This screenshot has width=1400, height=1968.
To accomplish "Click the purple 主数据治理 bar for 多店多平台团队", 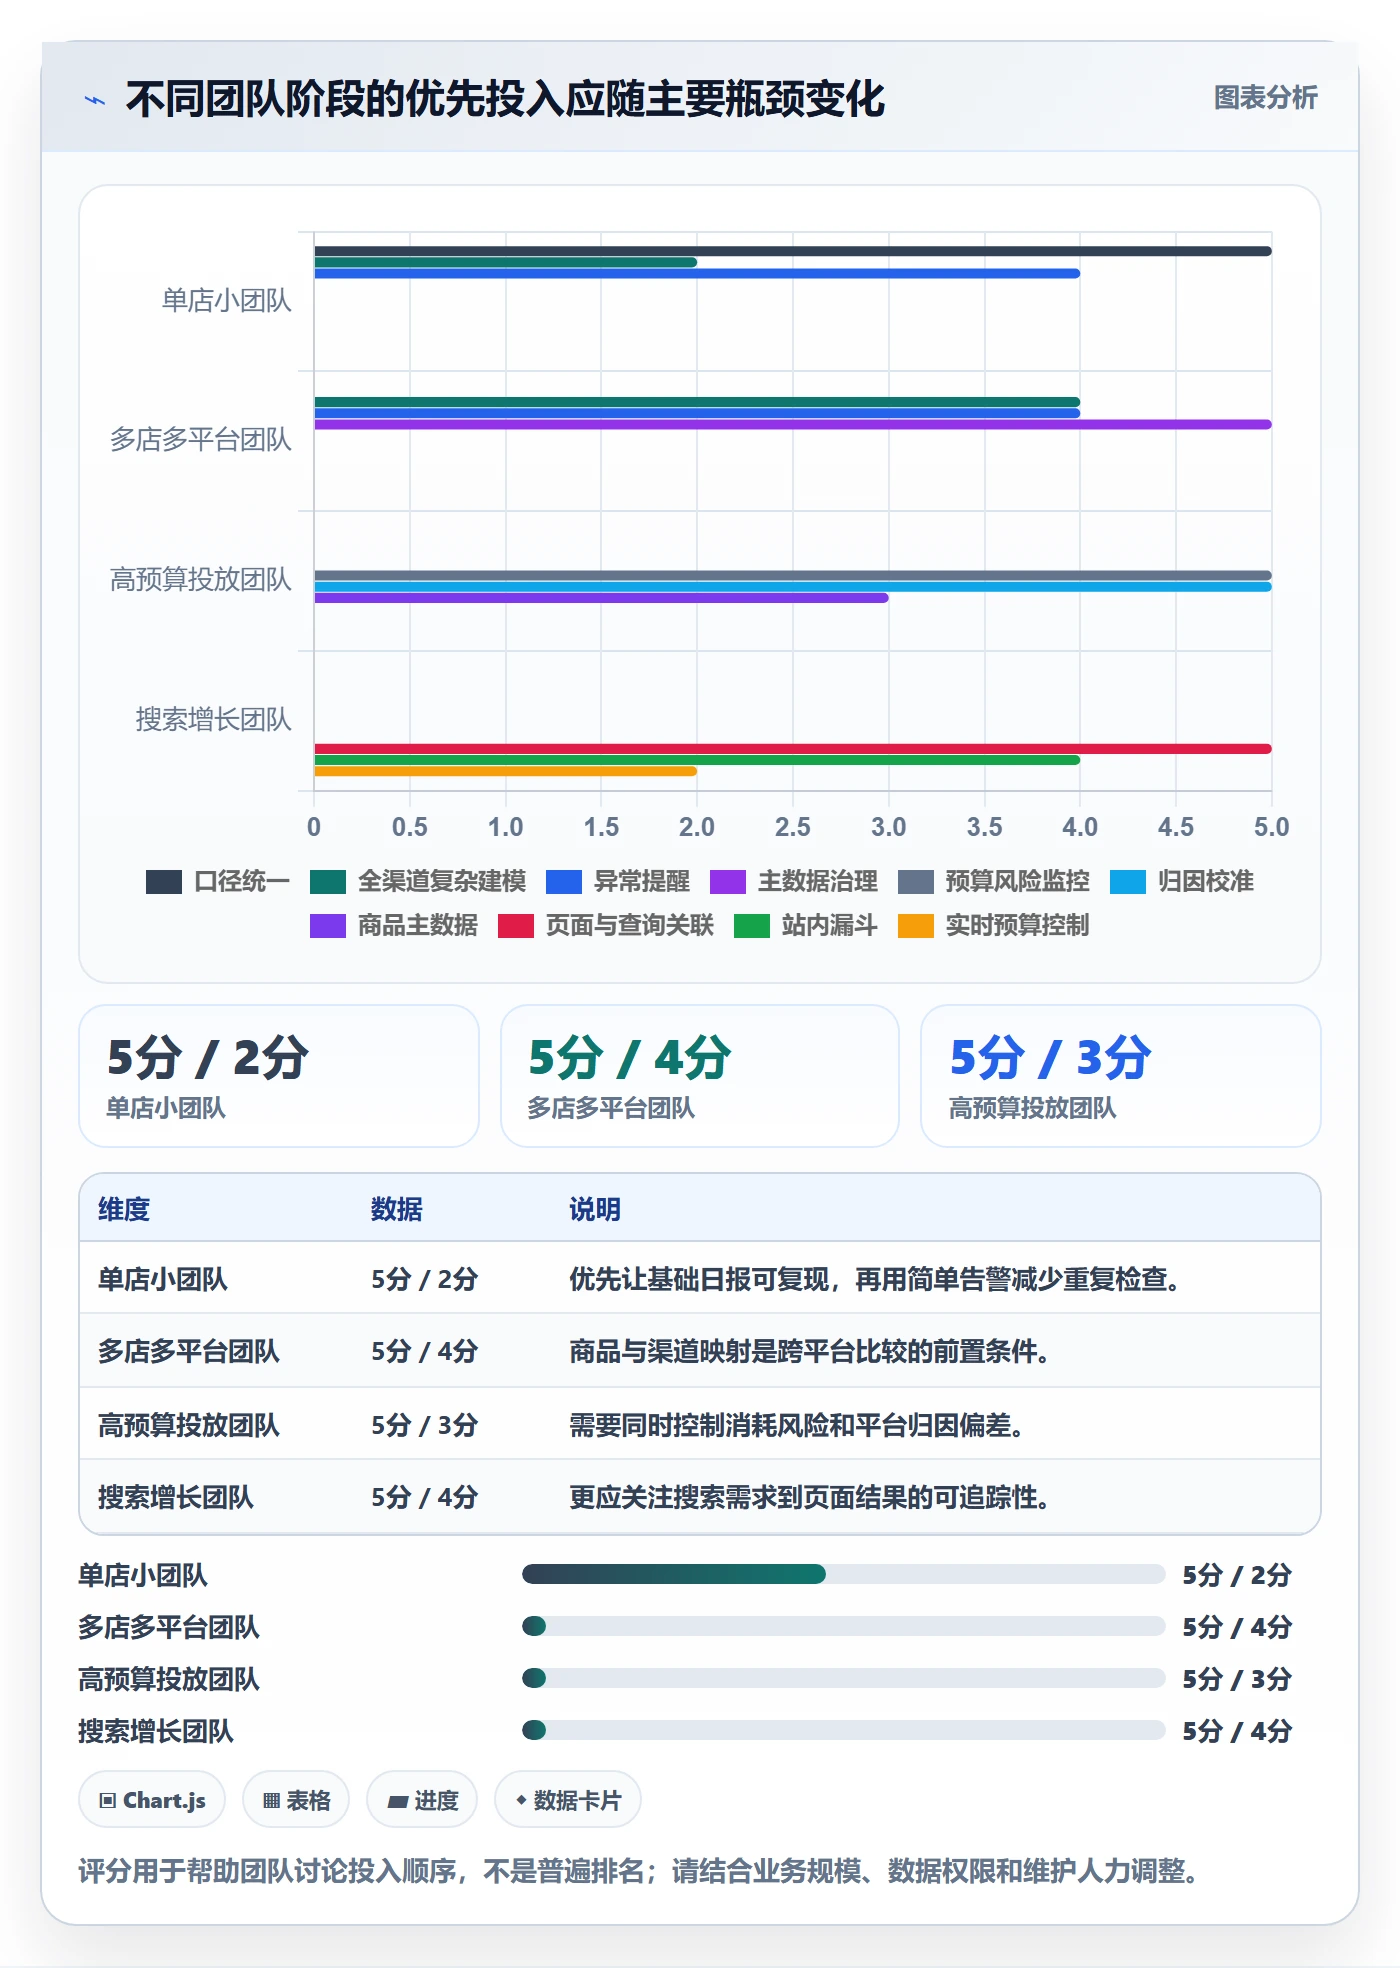I will click(x=793, y=424).
